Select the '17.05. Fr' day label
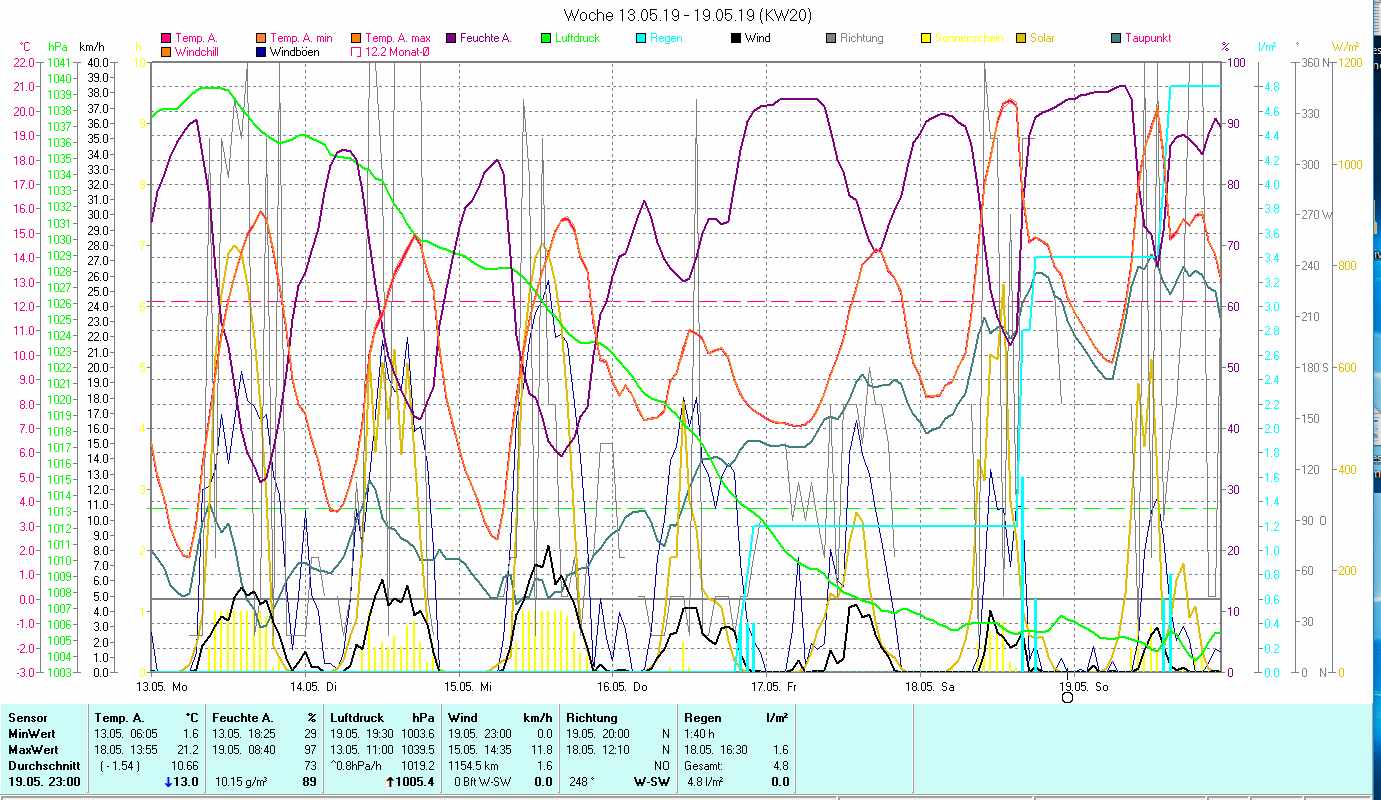Screen dimensions: 1381x800 (x=775, y=687)
